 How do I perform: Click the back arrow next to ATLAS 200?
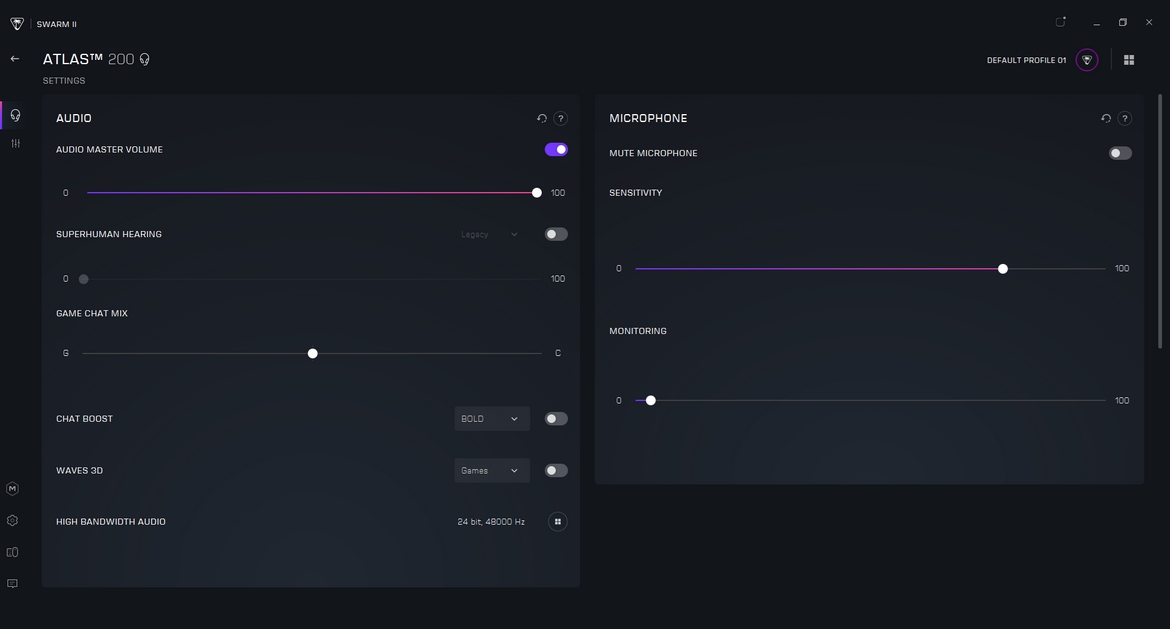click(x=15, y=59)
